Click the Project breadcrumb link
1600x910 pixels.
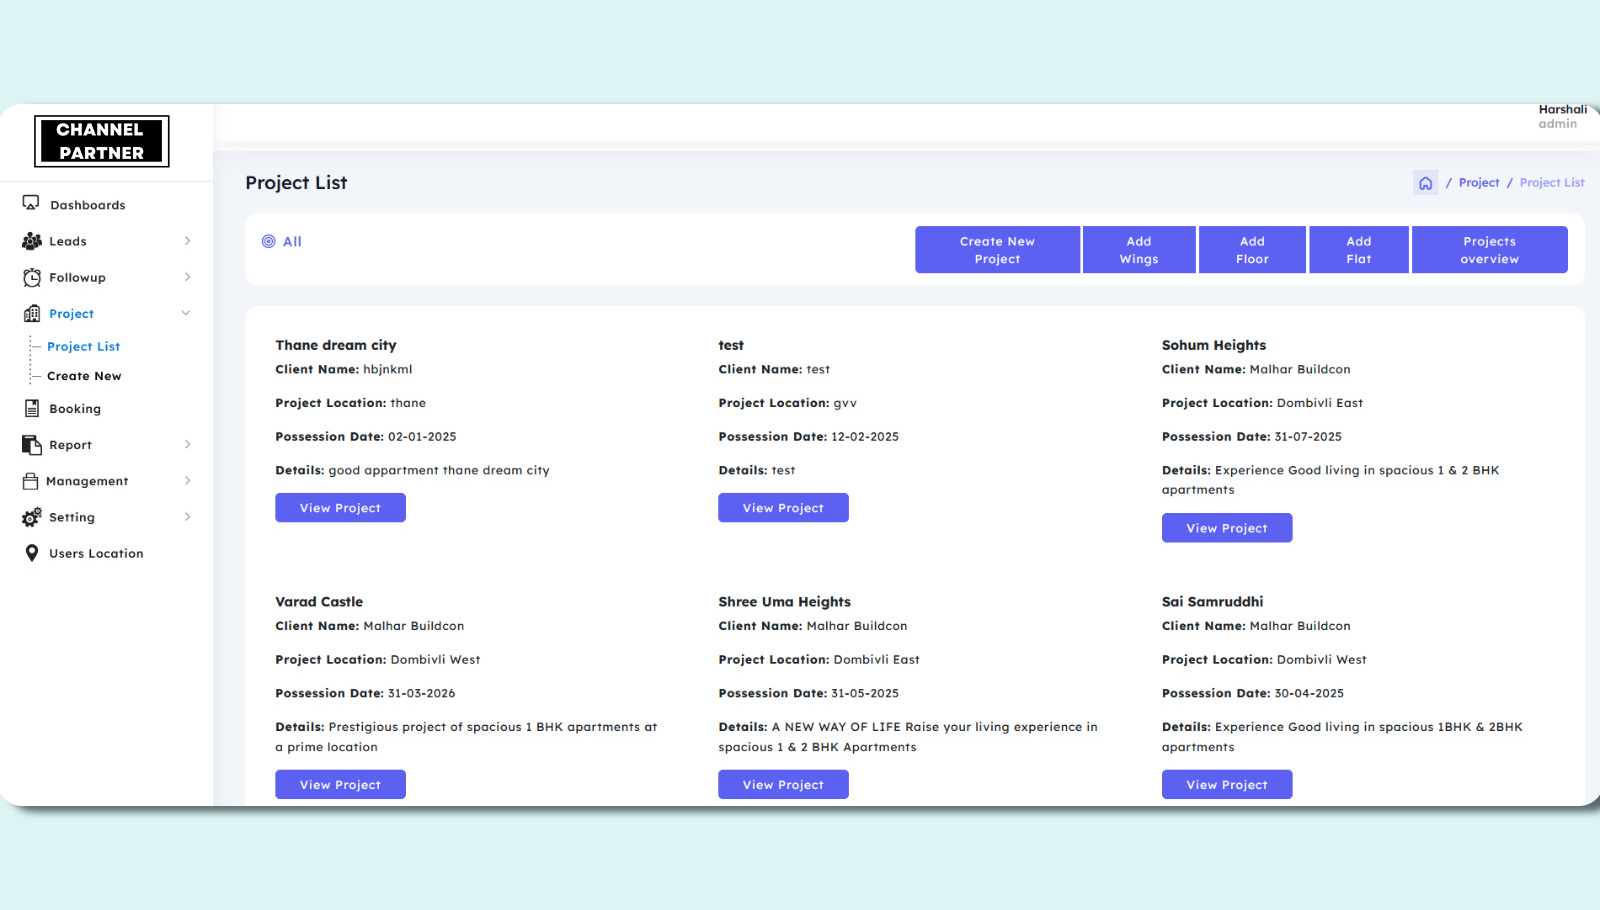coord(1478,183)
